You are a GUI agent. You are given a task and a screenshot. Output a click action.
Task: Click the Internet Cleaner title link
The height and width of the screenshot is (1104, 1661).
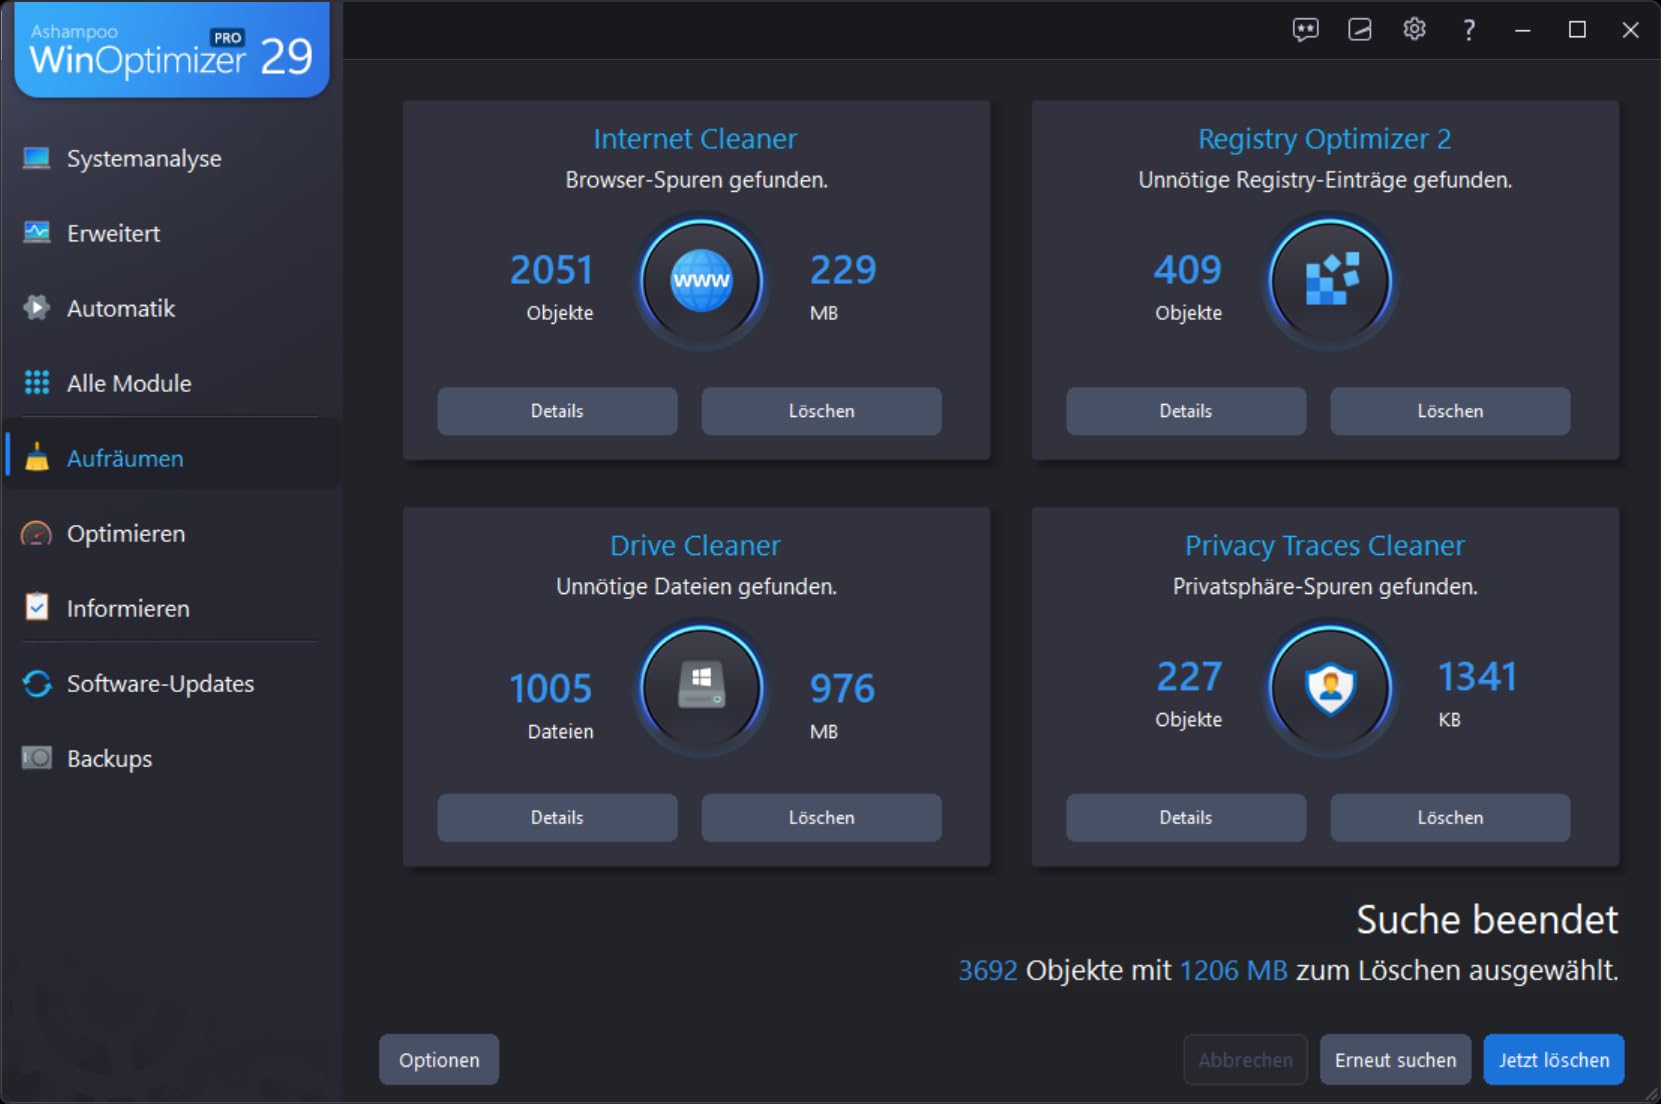click(x=695, y=139)
